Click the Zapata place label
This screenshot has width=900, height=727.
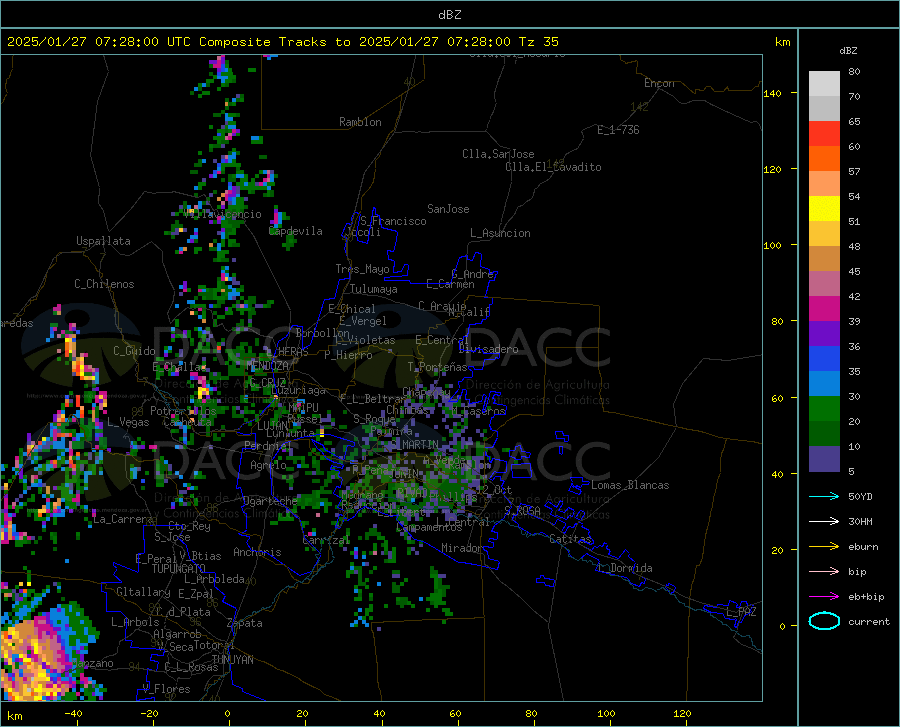point(245,623)
